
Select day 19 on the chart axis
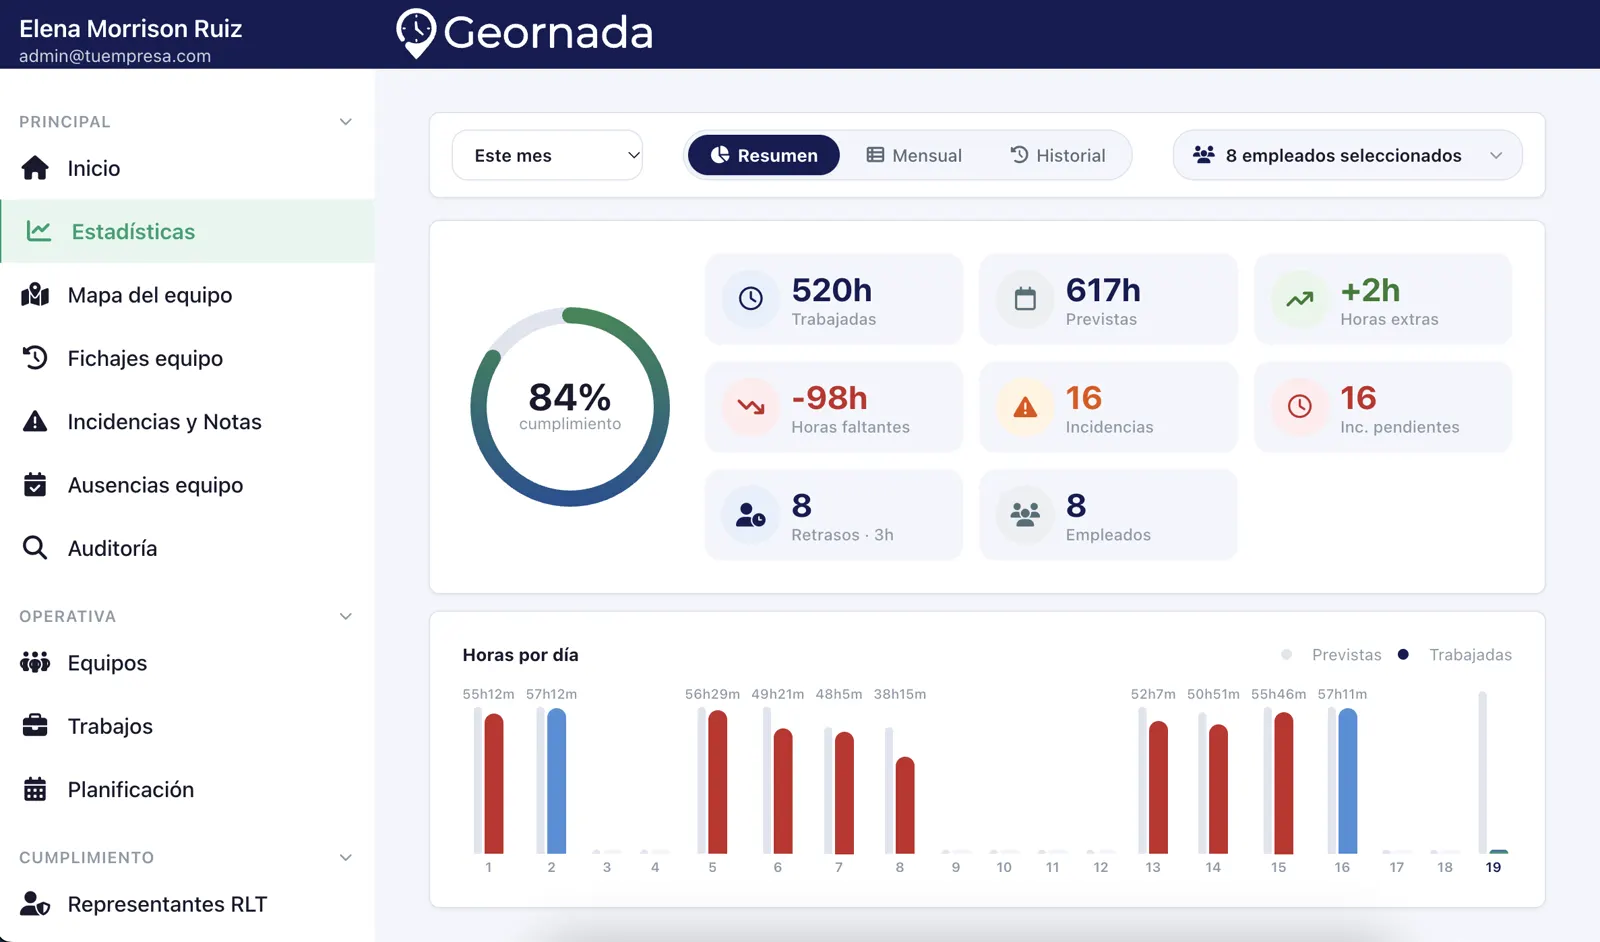[1493, 867]
